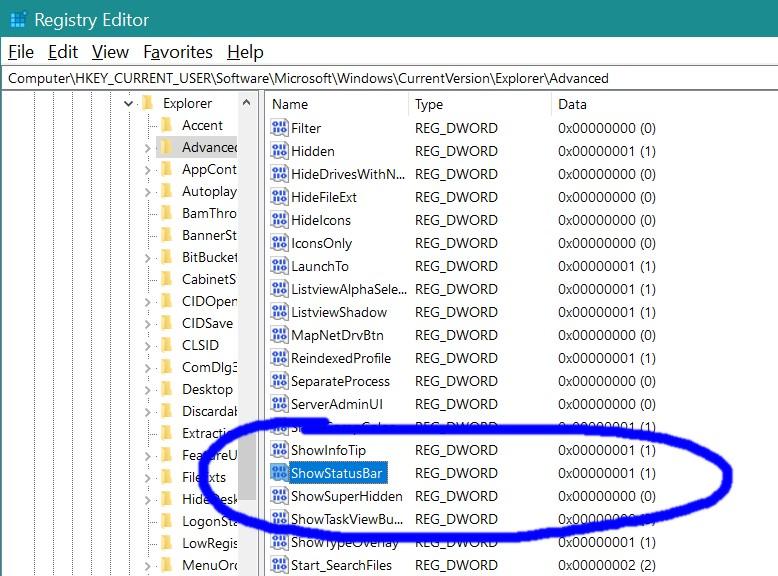Click the HideIcons DWORD icon
Viewport: 778px width, 576px height.
point(279,220)
